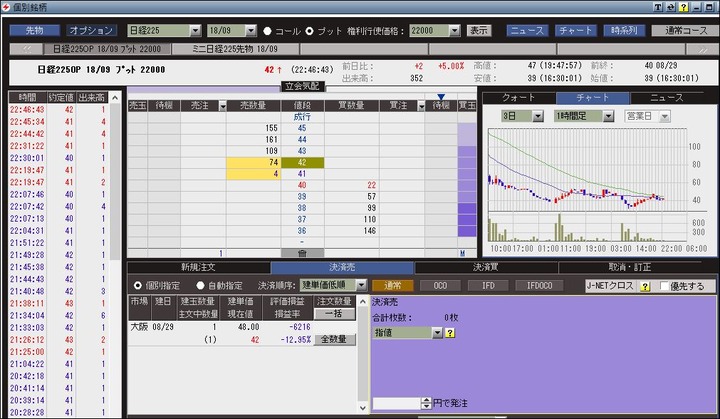
Task: Enable the 優先する checkbox
Action: [x=664, y=286]
